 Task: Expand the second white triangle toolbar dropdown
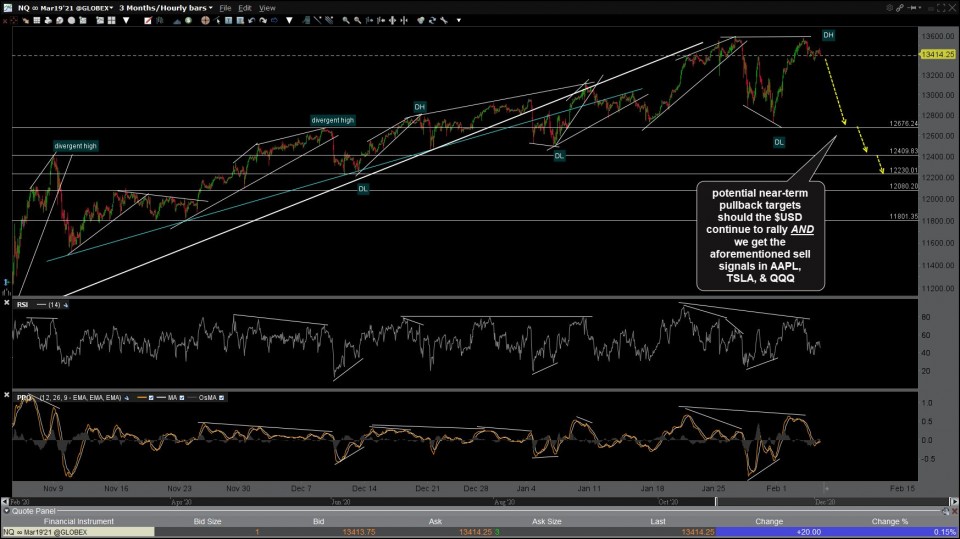(x=289, y=20)
